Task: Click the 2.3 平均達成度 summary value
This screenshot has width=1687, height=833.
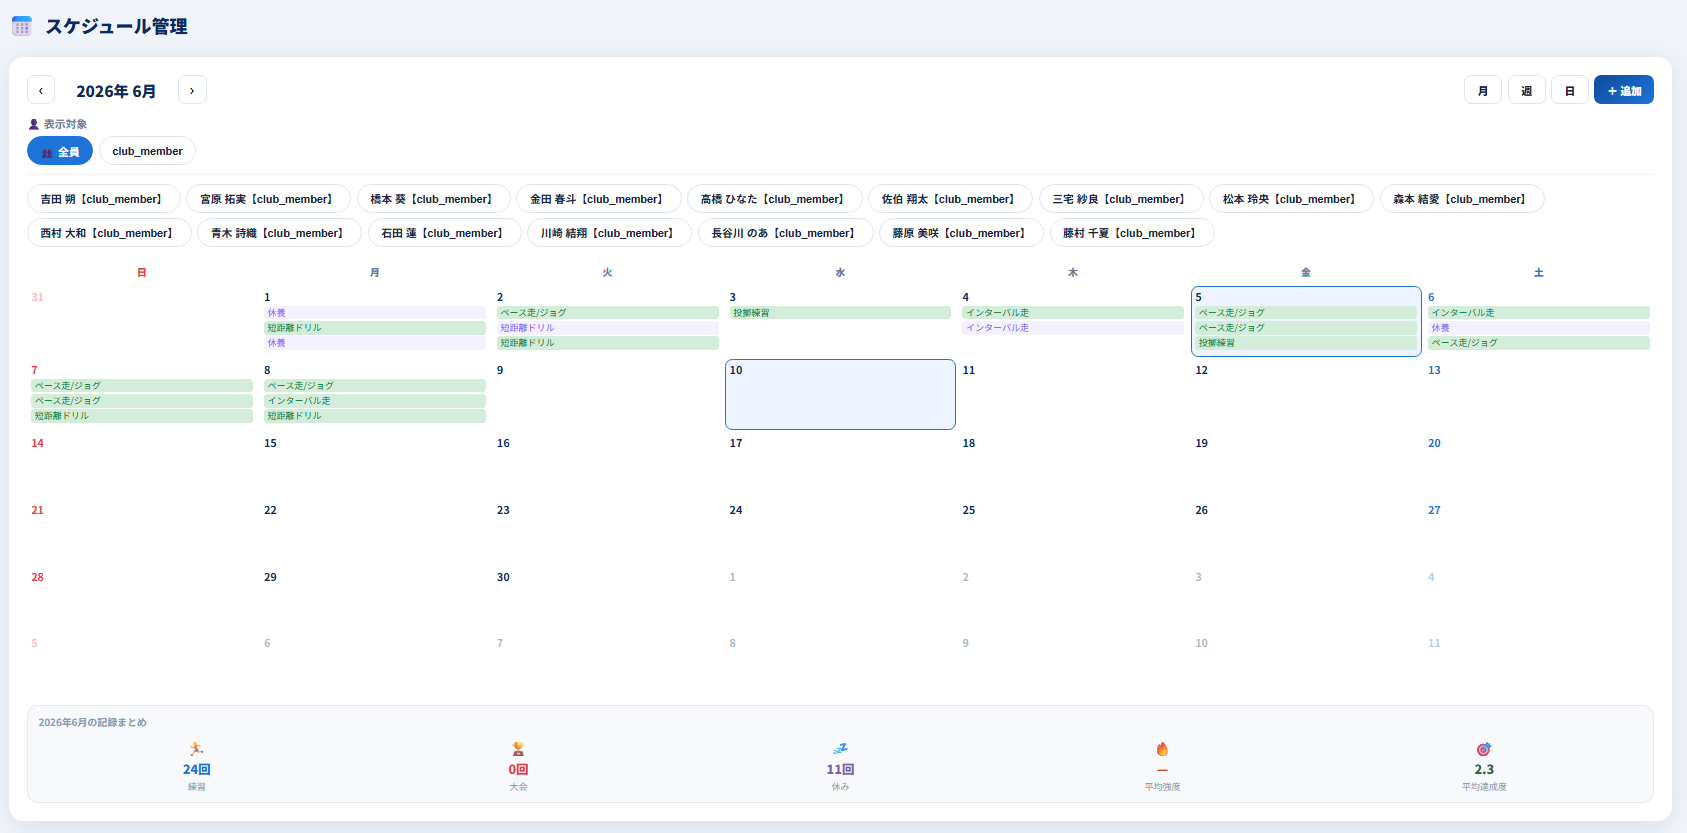Action: (1484, 769)
